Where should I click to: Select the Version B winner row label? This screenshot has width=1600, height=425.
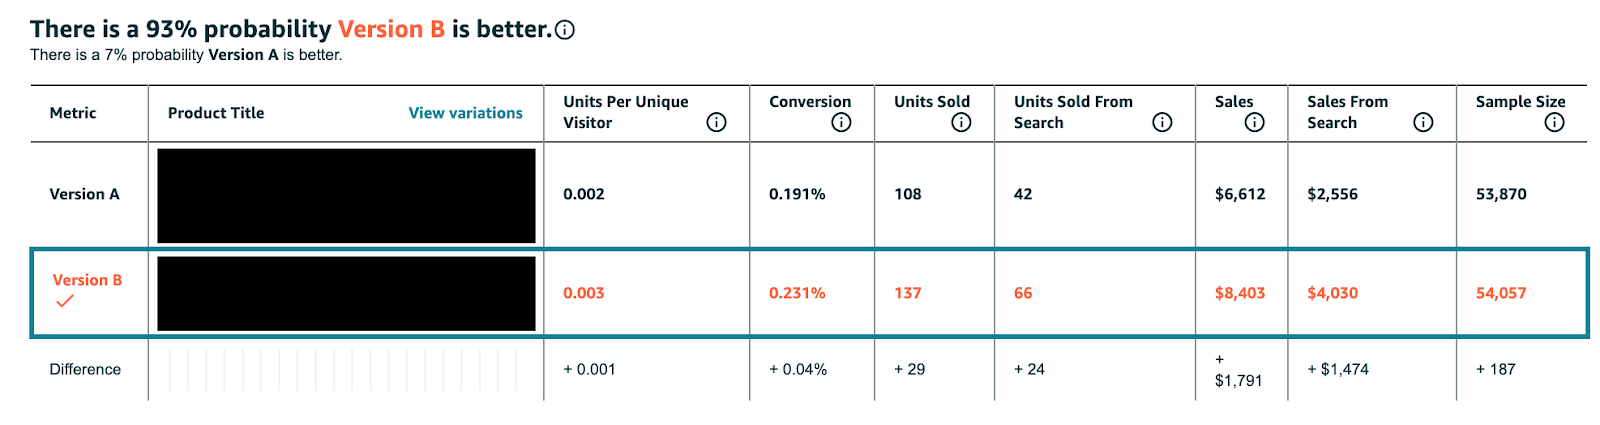click(87, 280)
